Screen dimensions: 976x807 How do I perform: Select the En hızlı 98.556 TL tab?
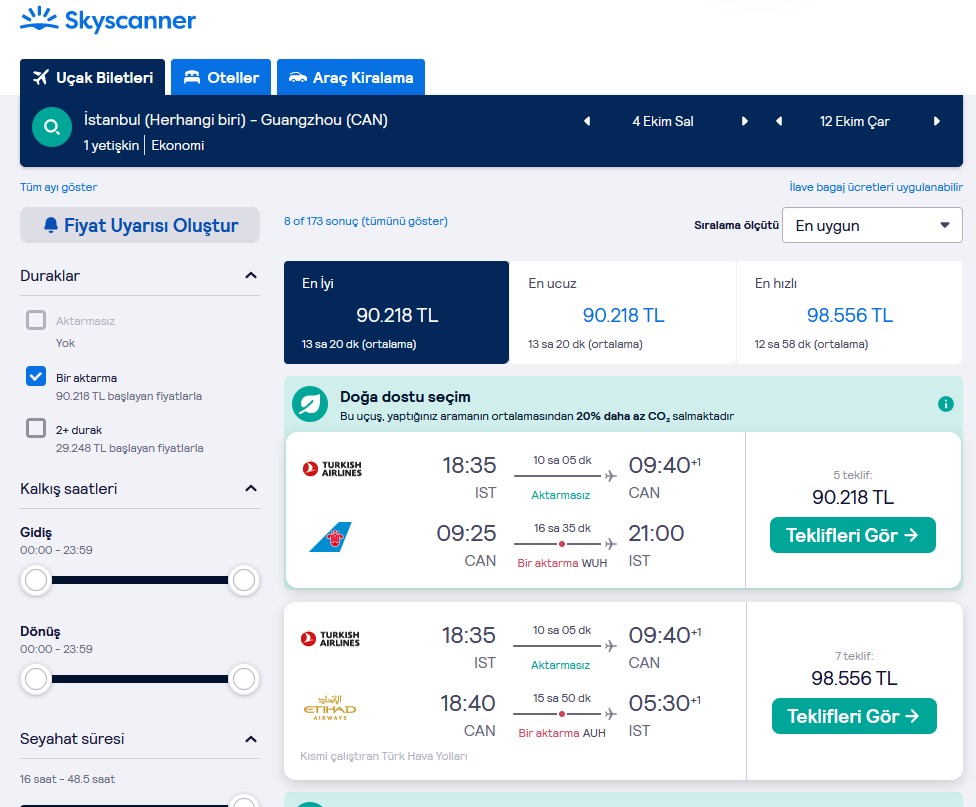[850, 312]
